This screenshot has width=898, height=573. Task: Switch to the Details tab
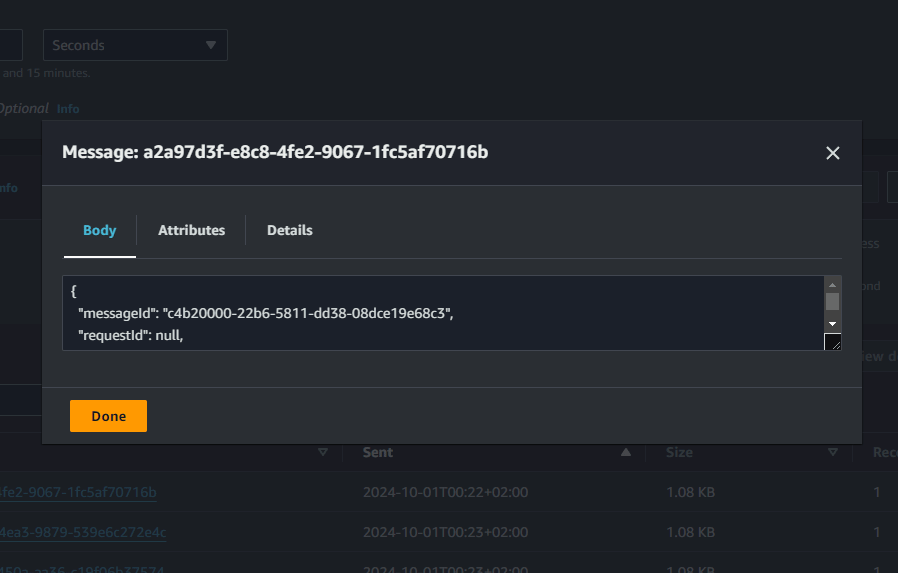[x=289, y=230]
